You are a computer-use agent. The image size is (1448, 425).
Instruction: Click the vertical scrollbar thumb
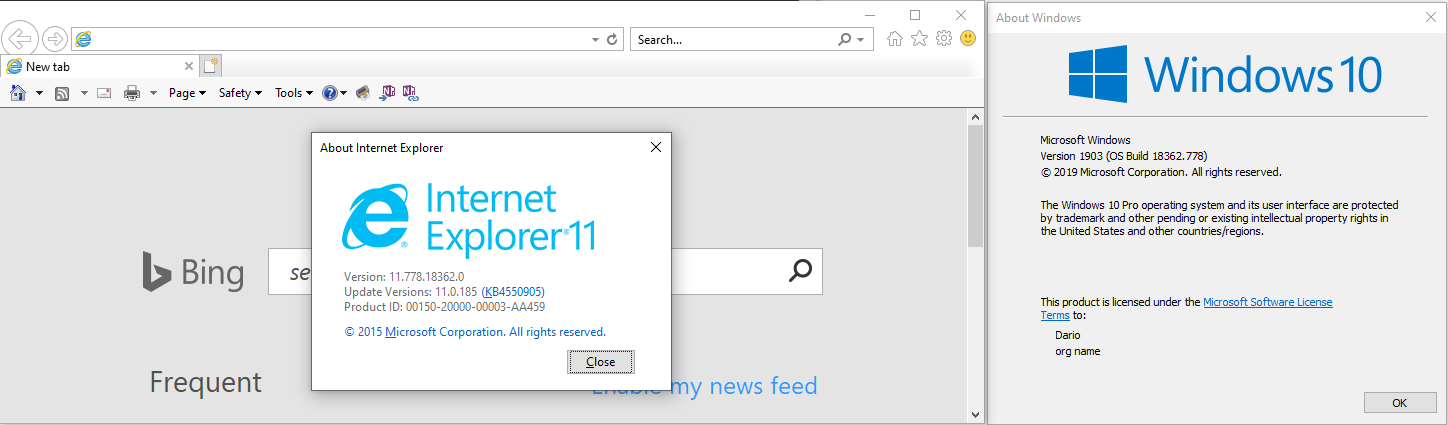coord(976,186)
